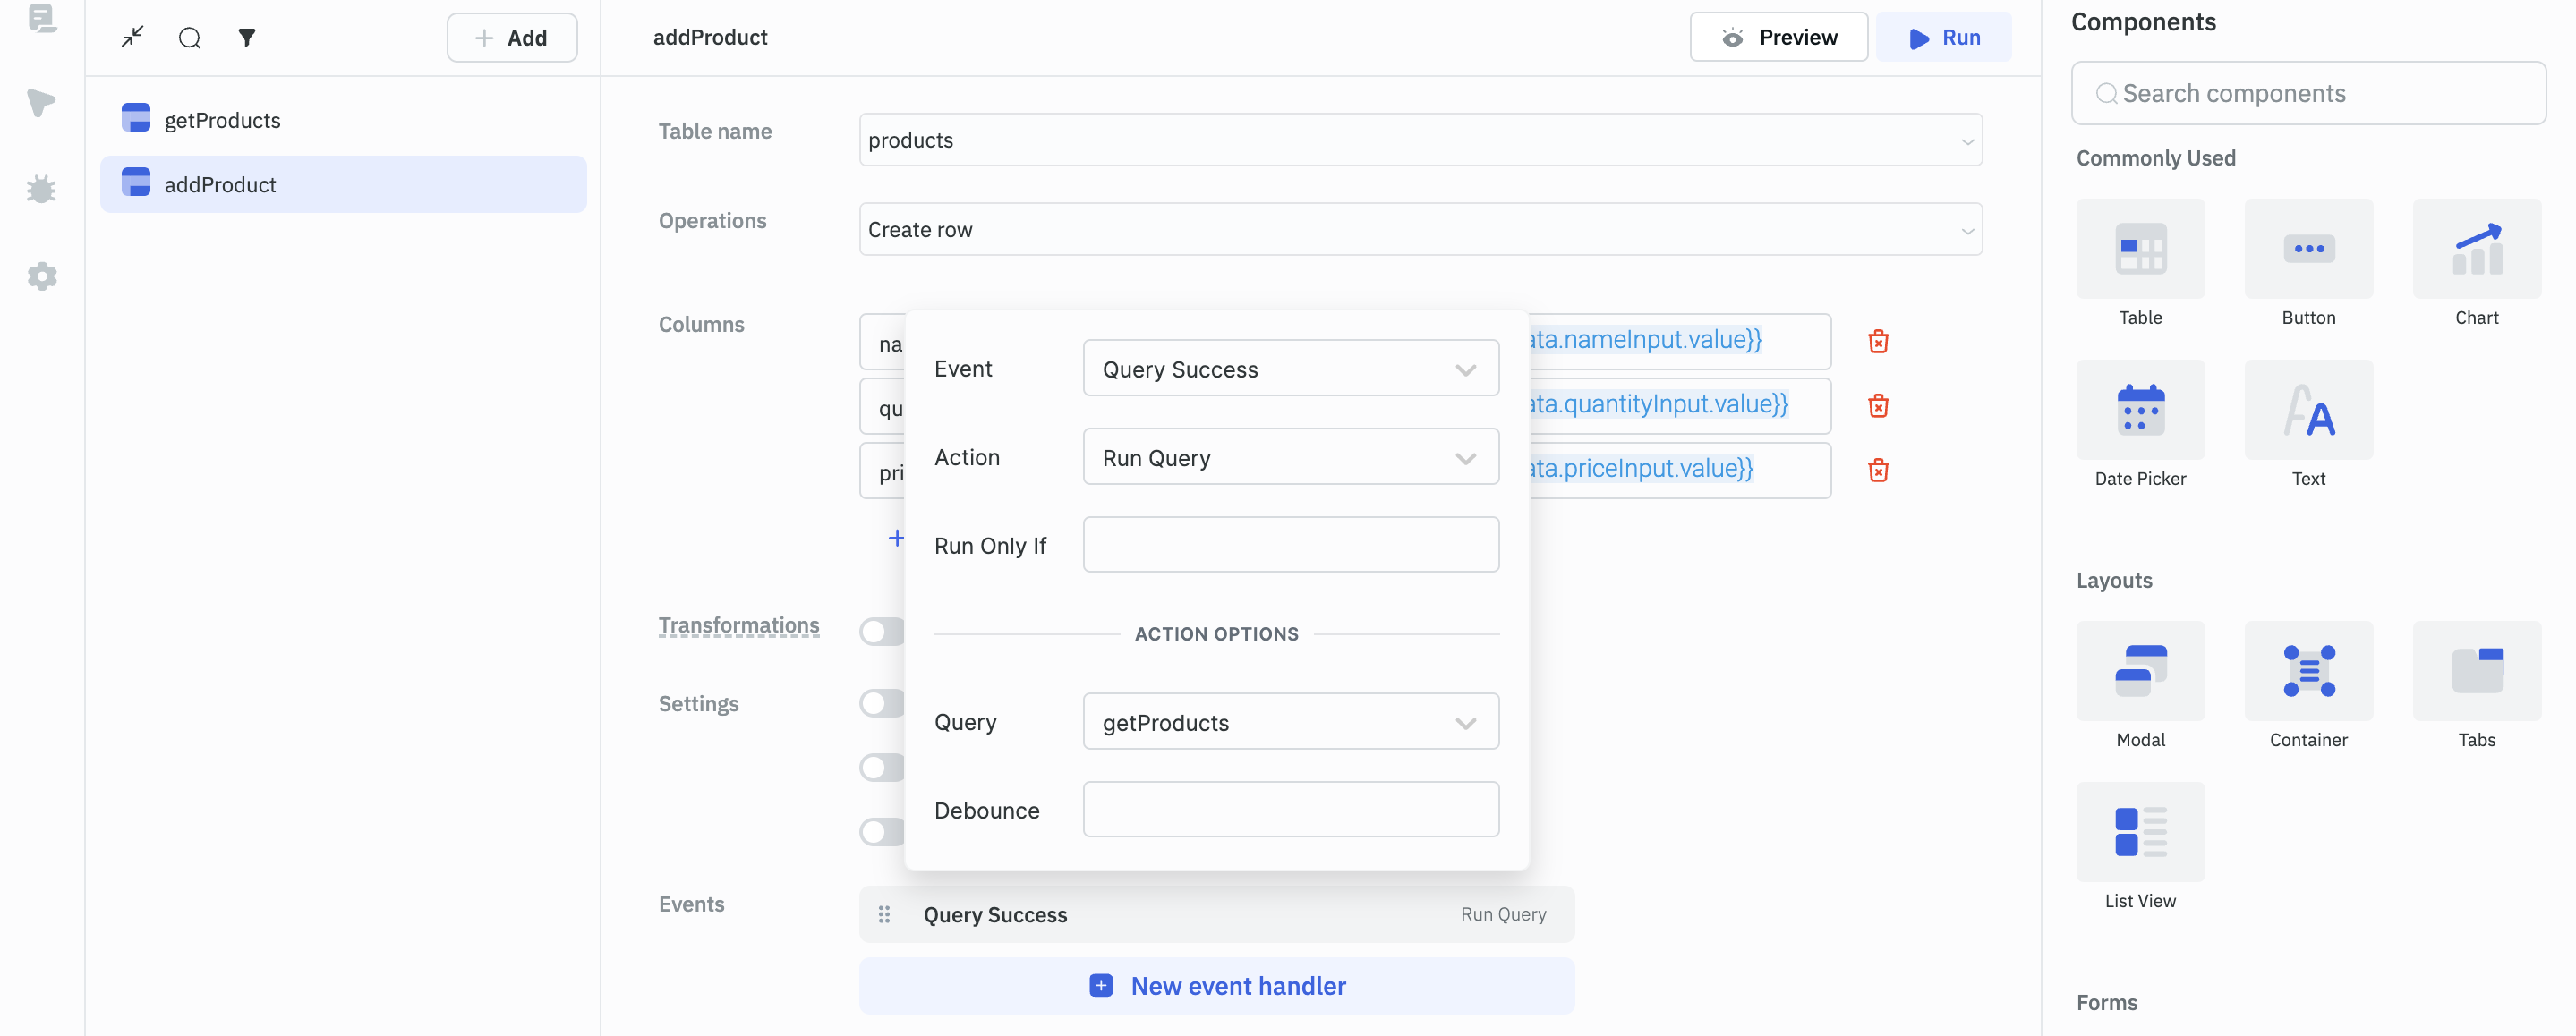Select the Chart component icon

[2476, 249]
